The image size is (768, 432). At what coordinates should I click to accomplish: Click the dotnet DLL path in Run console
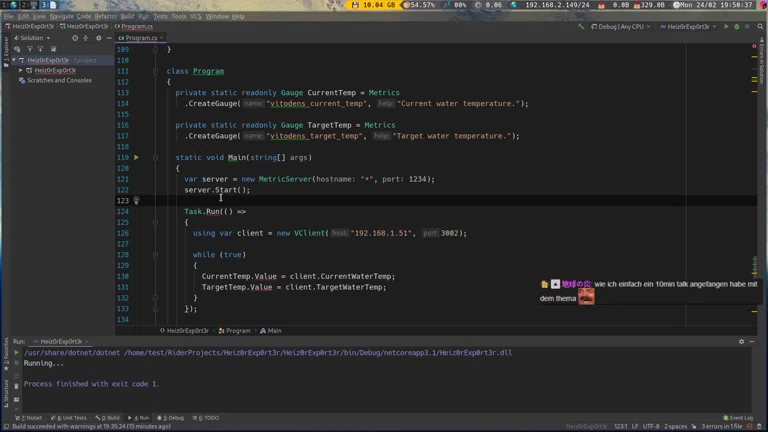coord(268,353)
